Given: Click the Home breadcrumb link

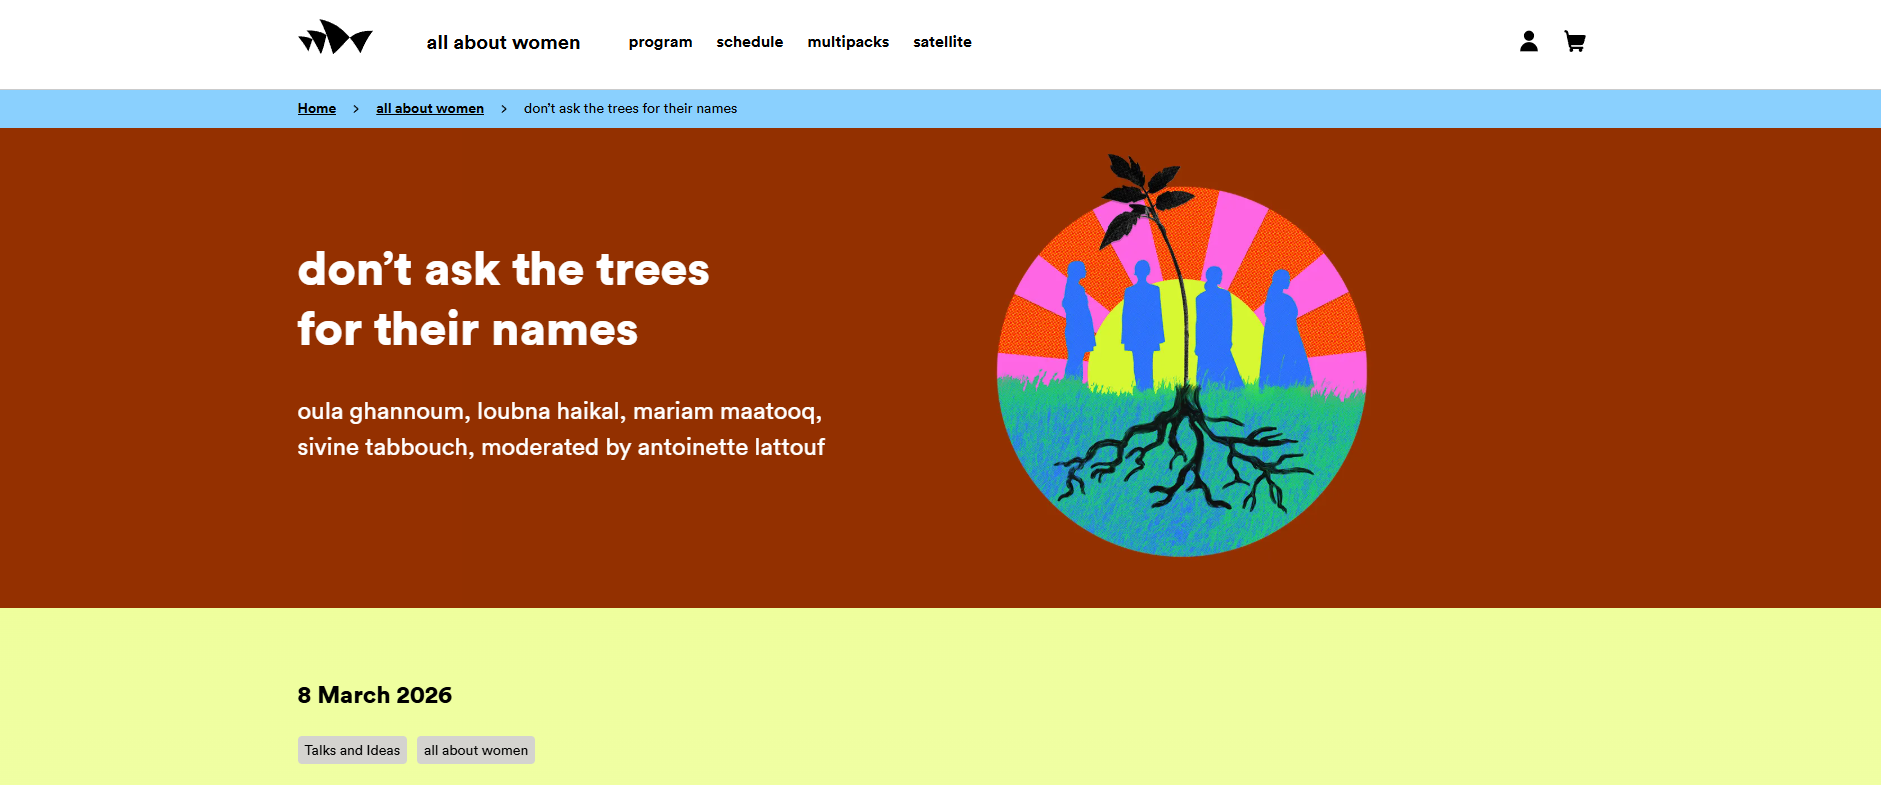Looking at the screenshot, I should coord(317,109).
